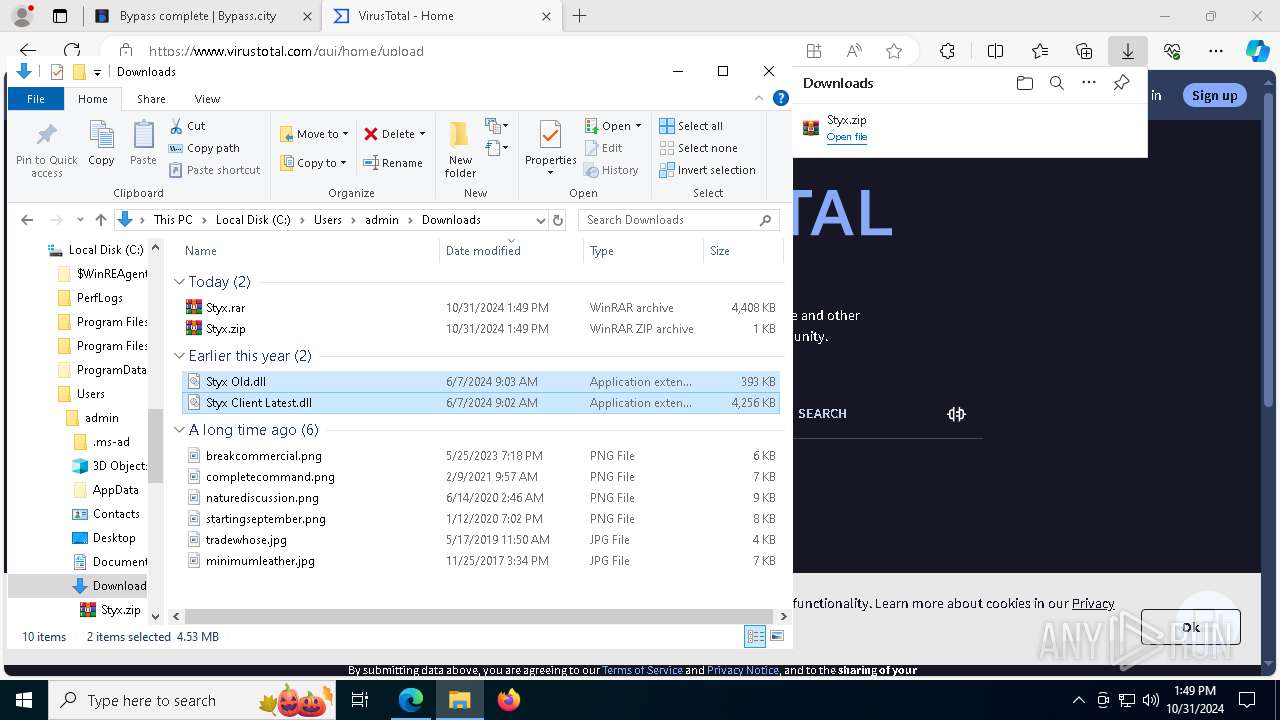Switch to the Home ribbon tab

coord(93,99)
